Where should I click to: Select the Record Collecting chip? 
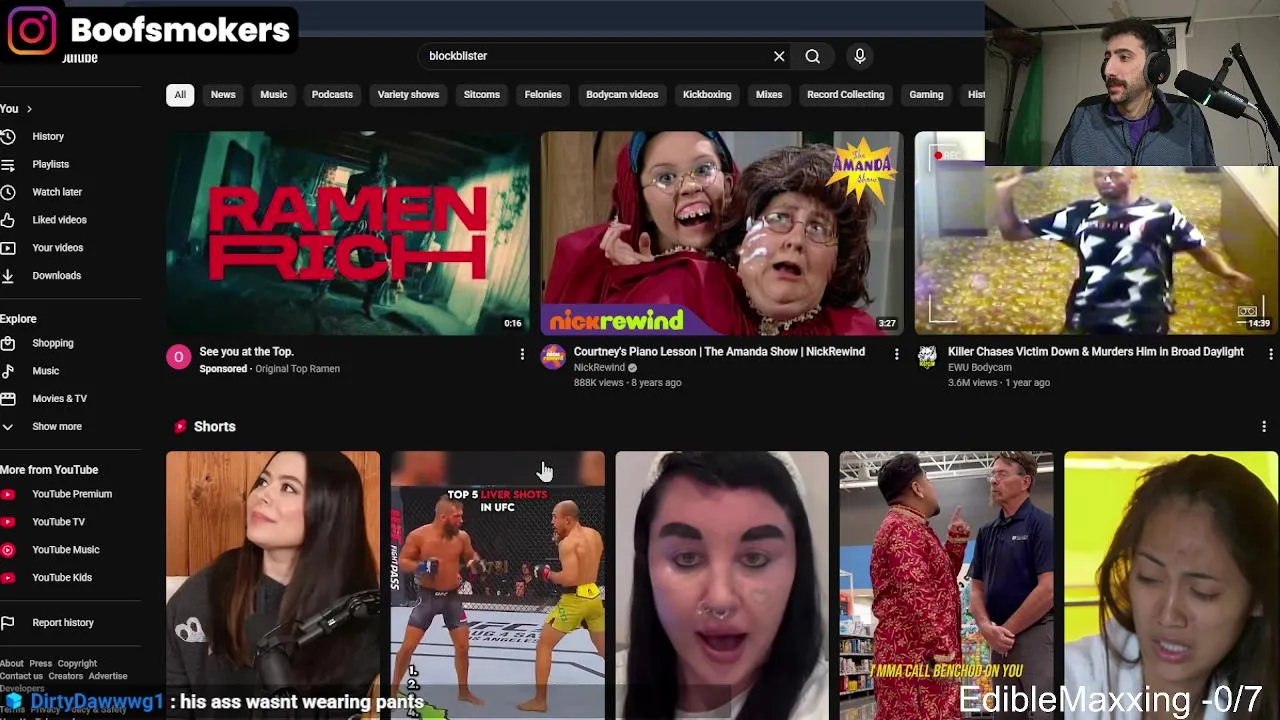click(x=845, y=95)
